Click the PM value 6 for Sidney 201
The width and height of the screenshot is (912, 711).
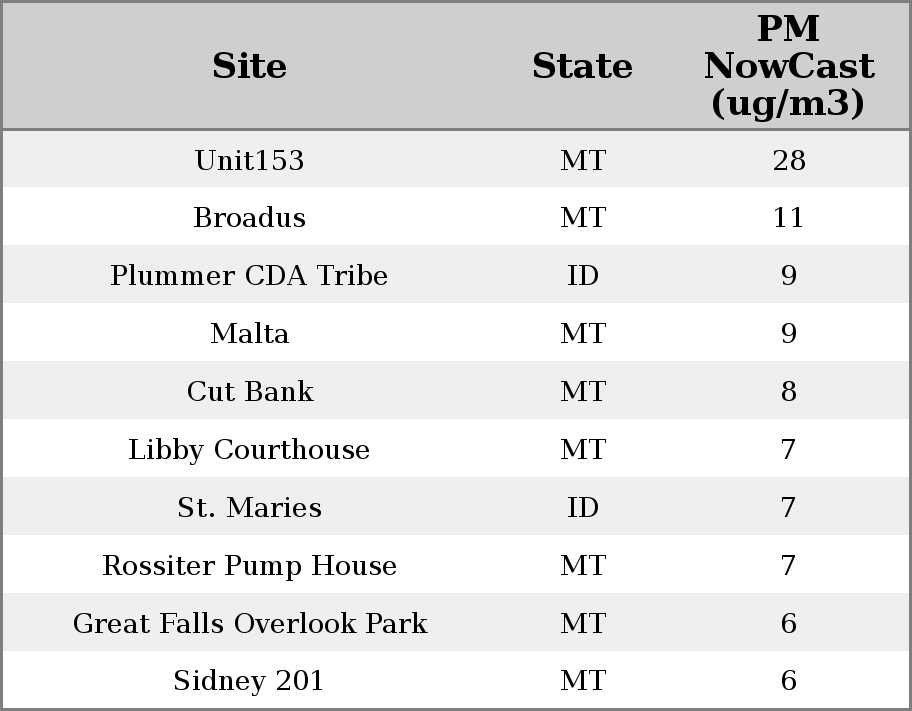point(788,681)
